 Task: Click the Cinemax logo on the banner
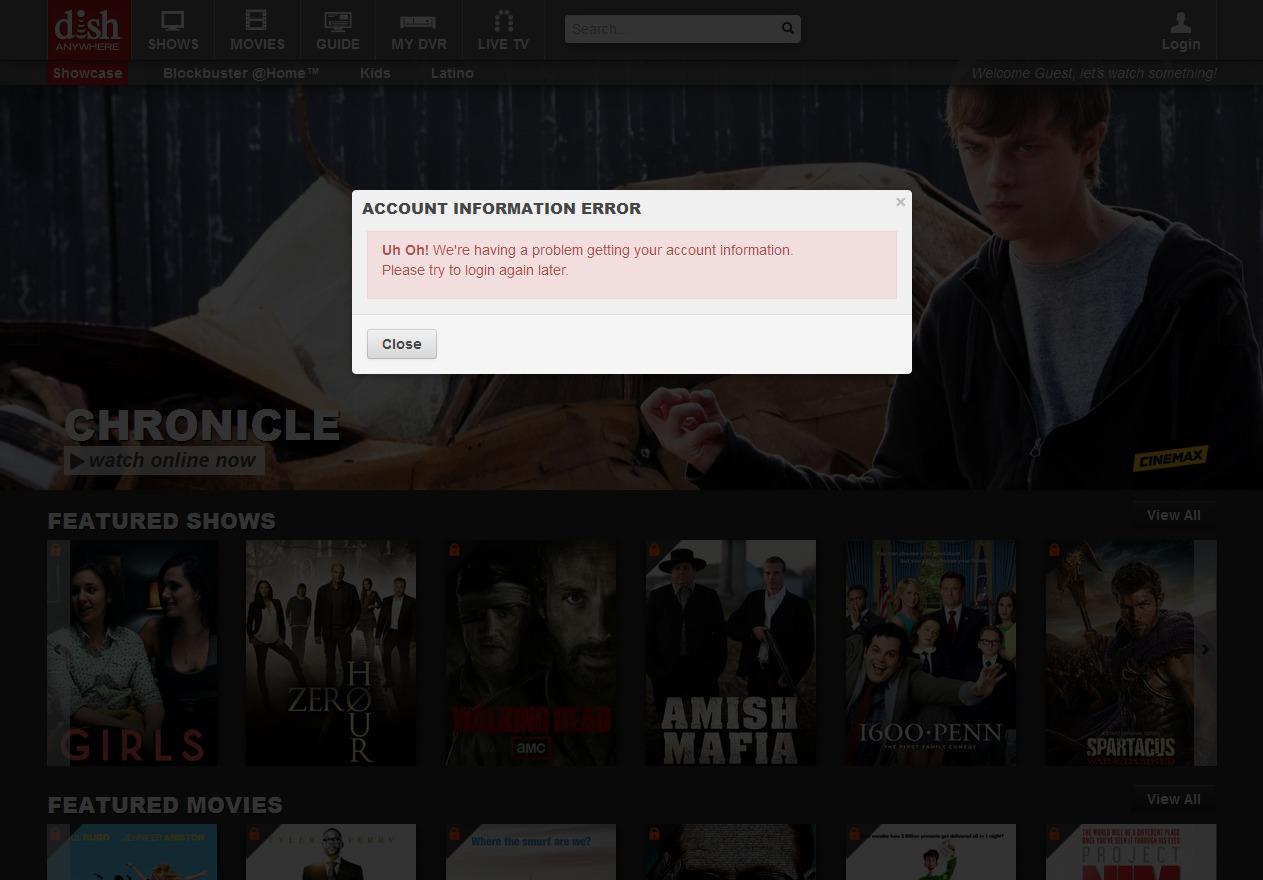click(1170, 458)
